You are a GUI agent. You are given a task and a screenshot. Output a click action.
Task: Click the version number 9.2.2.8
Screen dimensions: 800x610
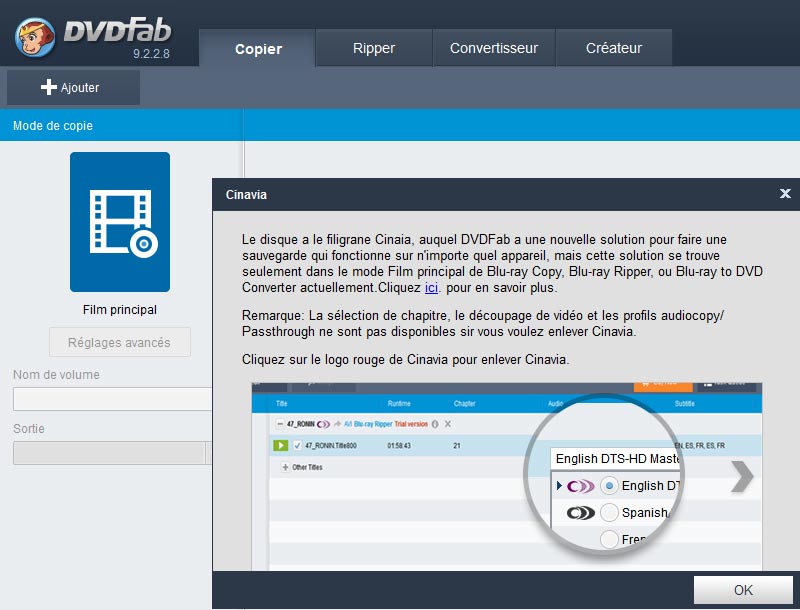coord(151,54)
